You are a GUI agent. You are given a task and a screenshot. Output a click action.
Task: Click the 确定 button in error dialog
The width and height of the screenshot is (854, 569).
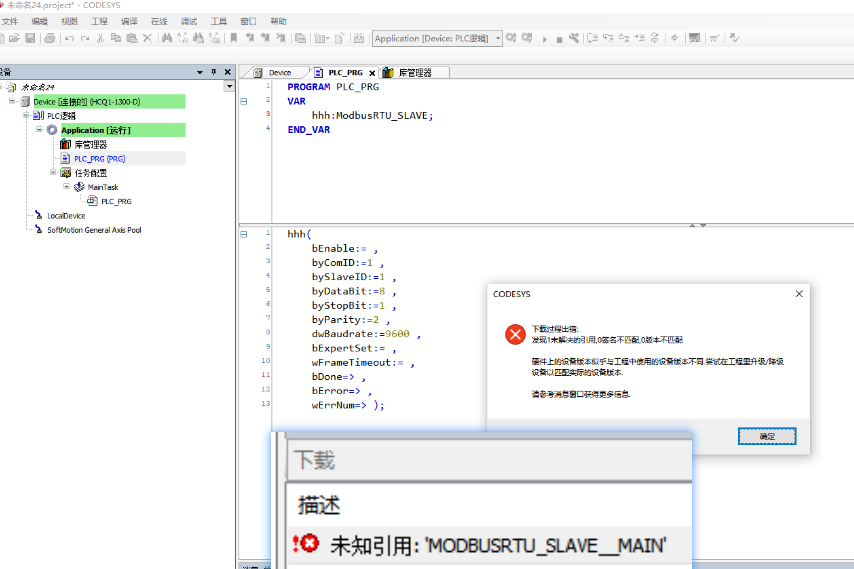point(766,436)
